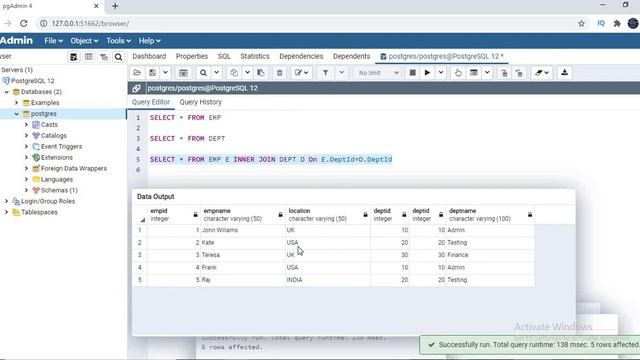Open the save options dropdown arrow
This screenshot has height=360, width=640.
(165, 73)
